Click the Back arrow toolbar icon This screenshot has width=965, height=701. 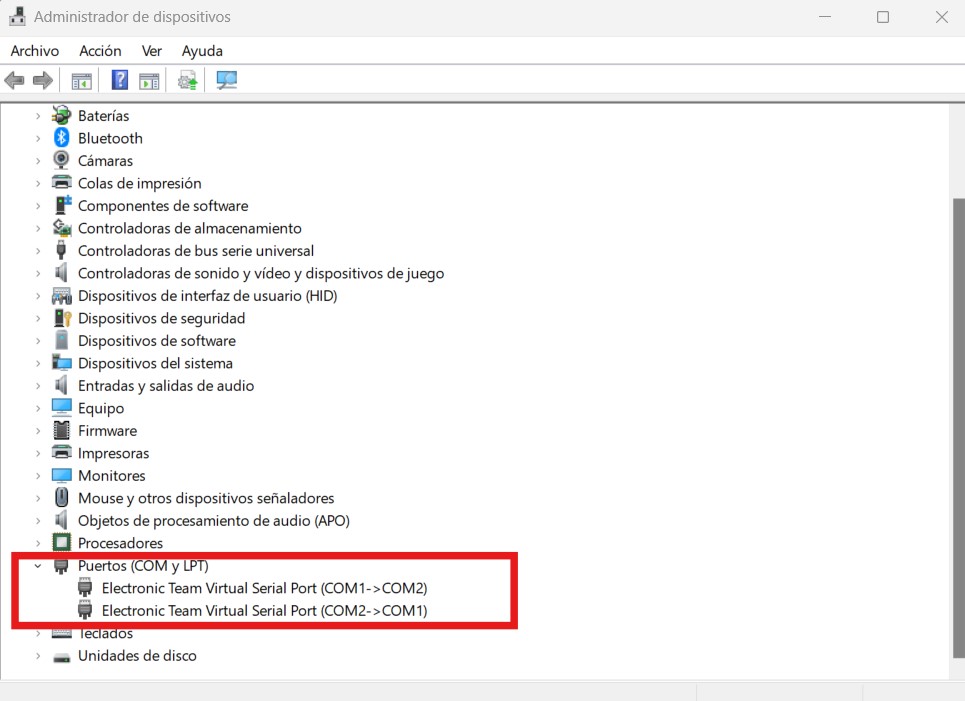[14, 80]
